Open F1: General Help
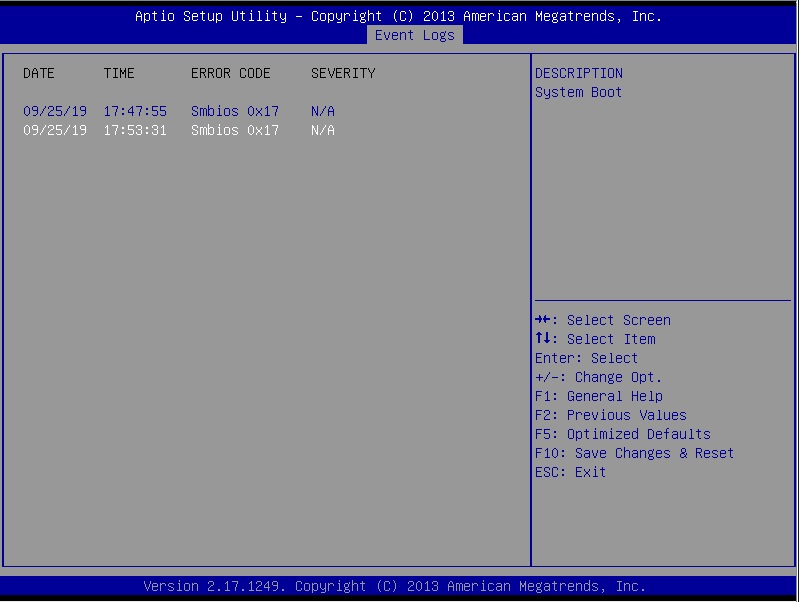The height and width of the screenshot is (602, 799). coord(598,396)
